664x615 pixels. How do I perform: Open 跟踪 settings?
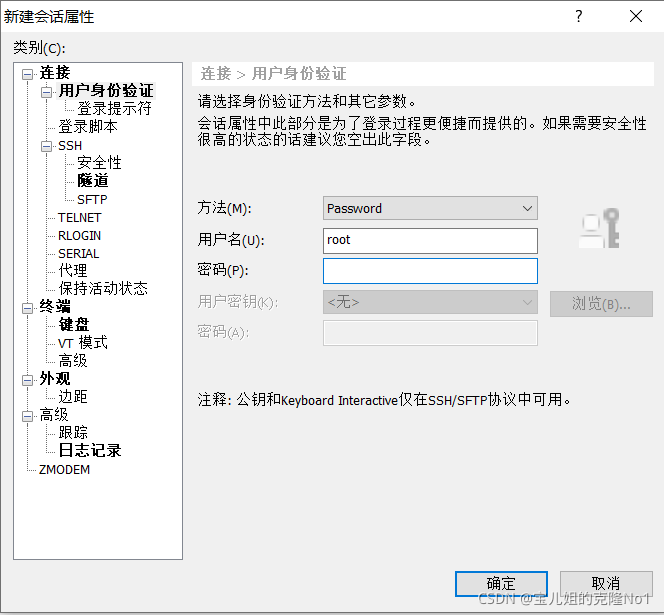pos(73,432)
